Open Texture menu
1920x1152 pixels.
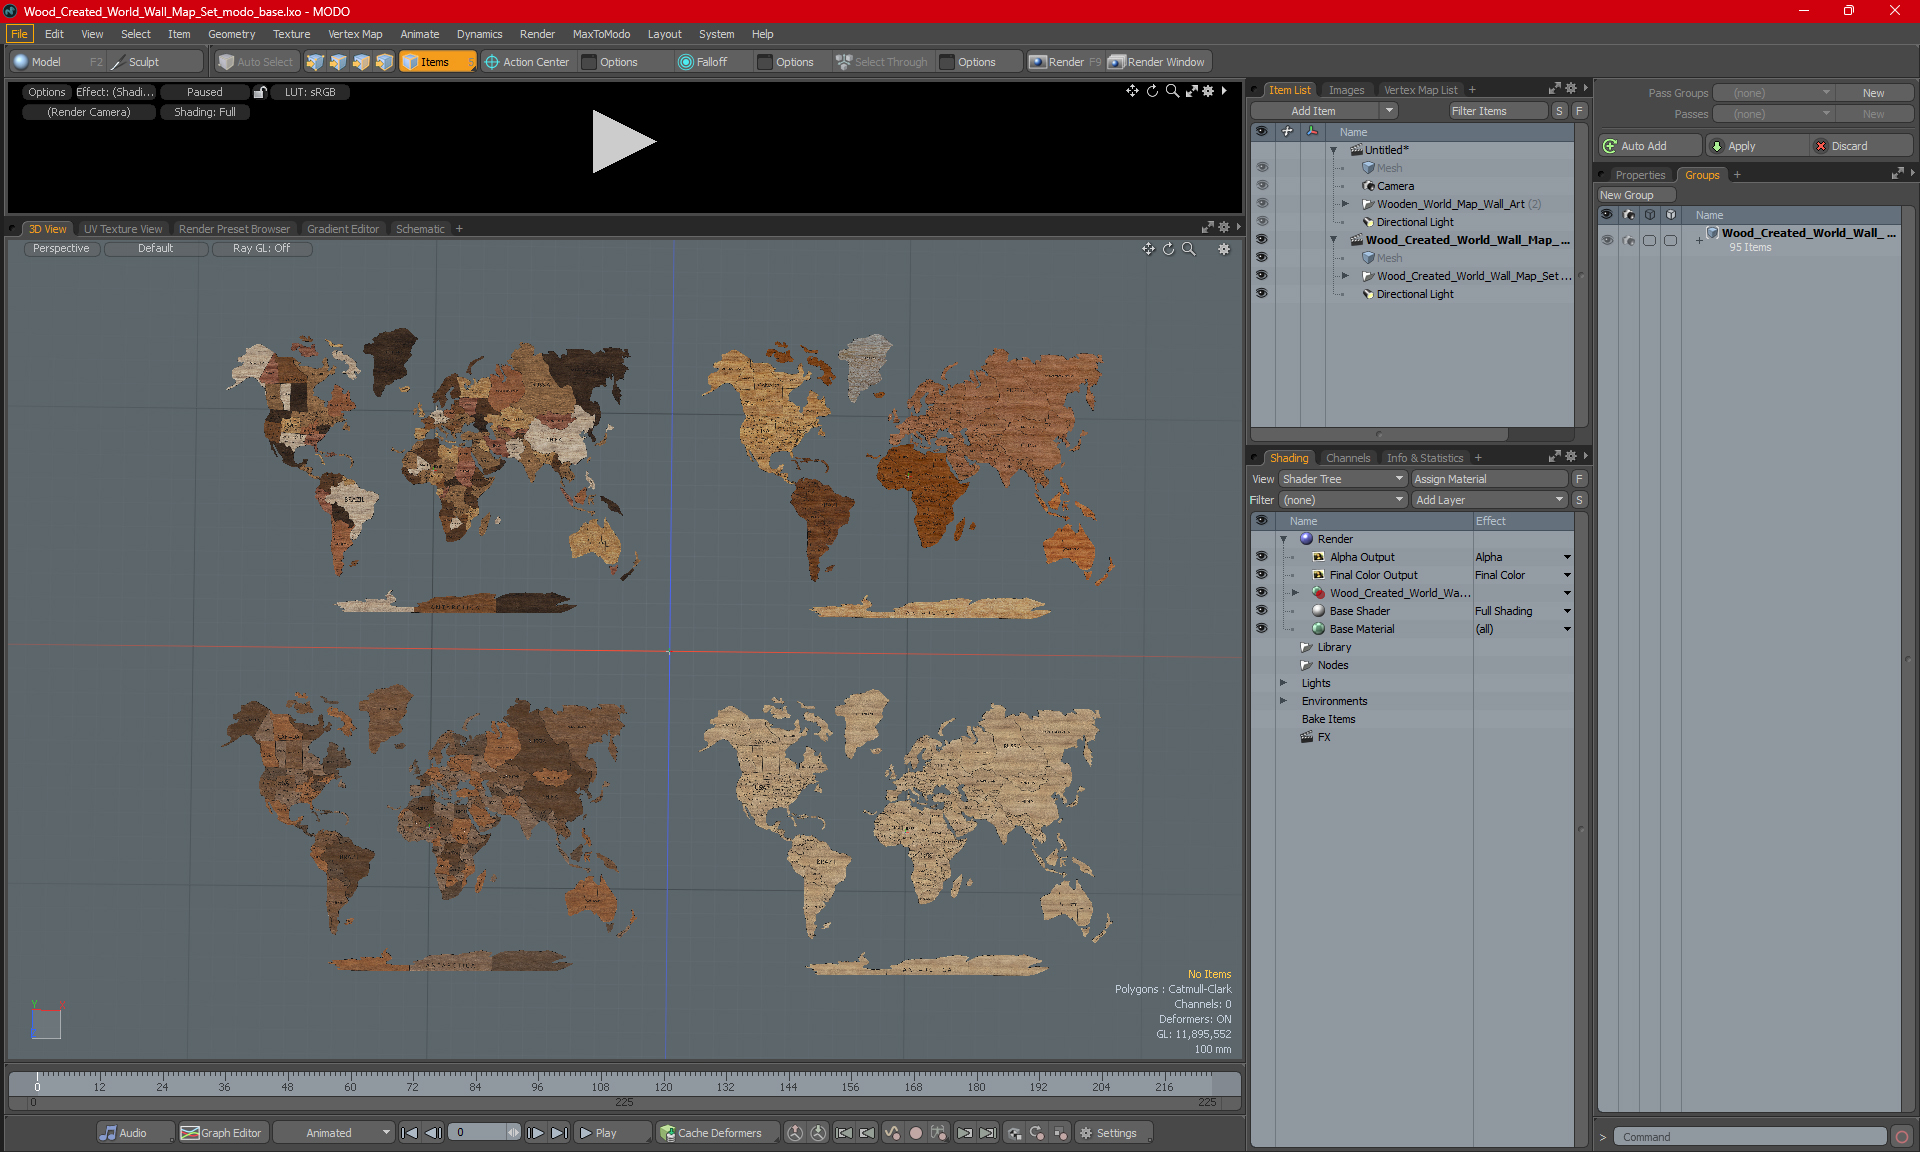[291, 34]
